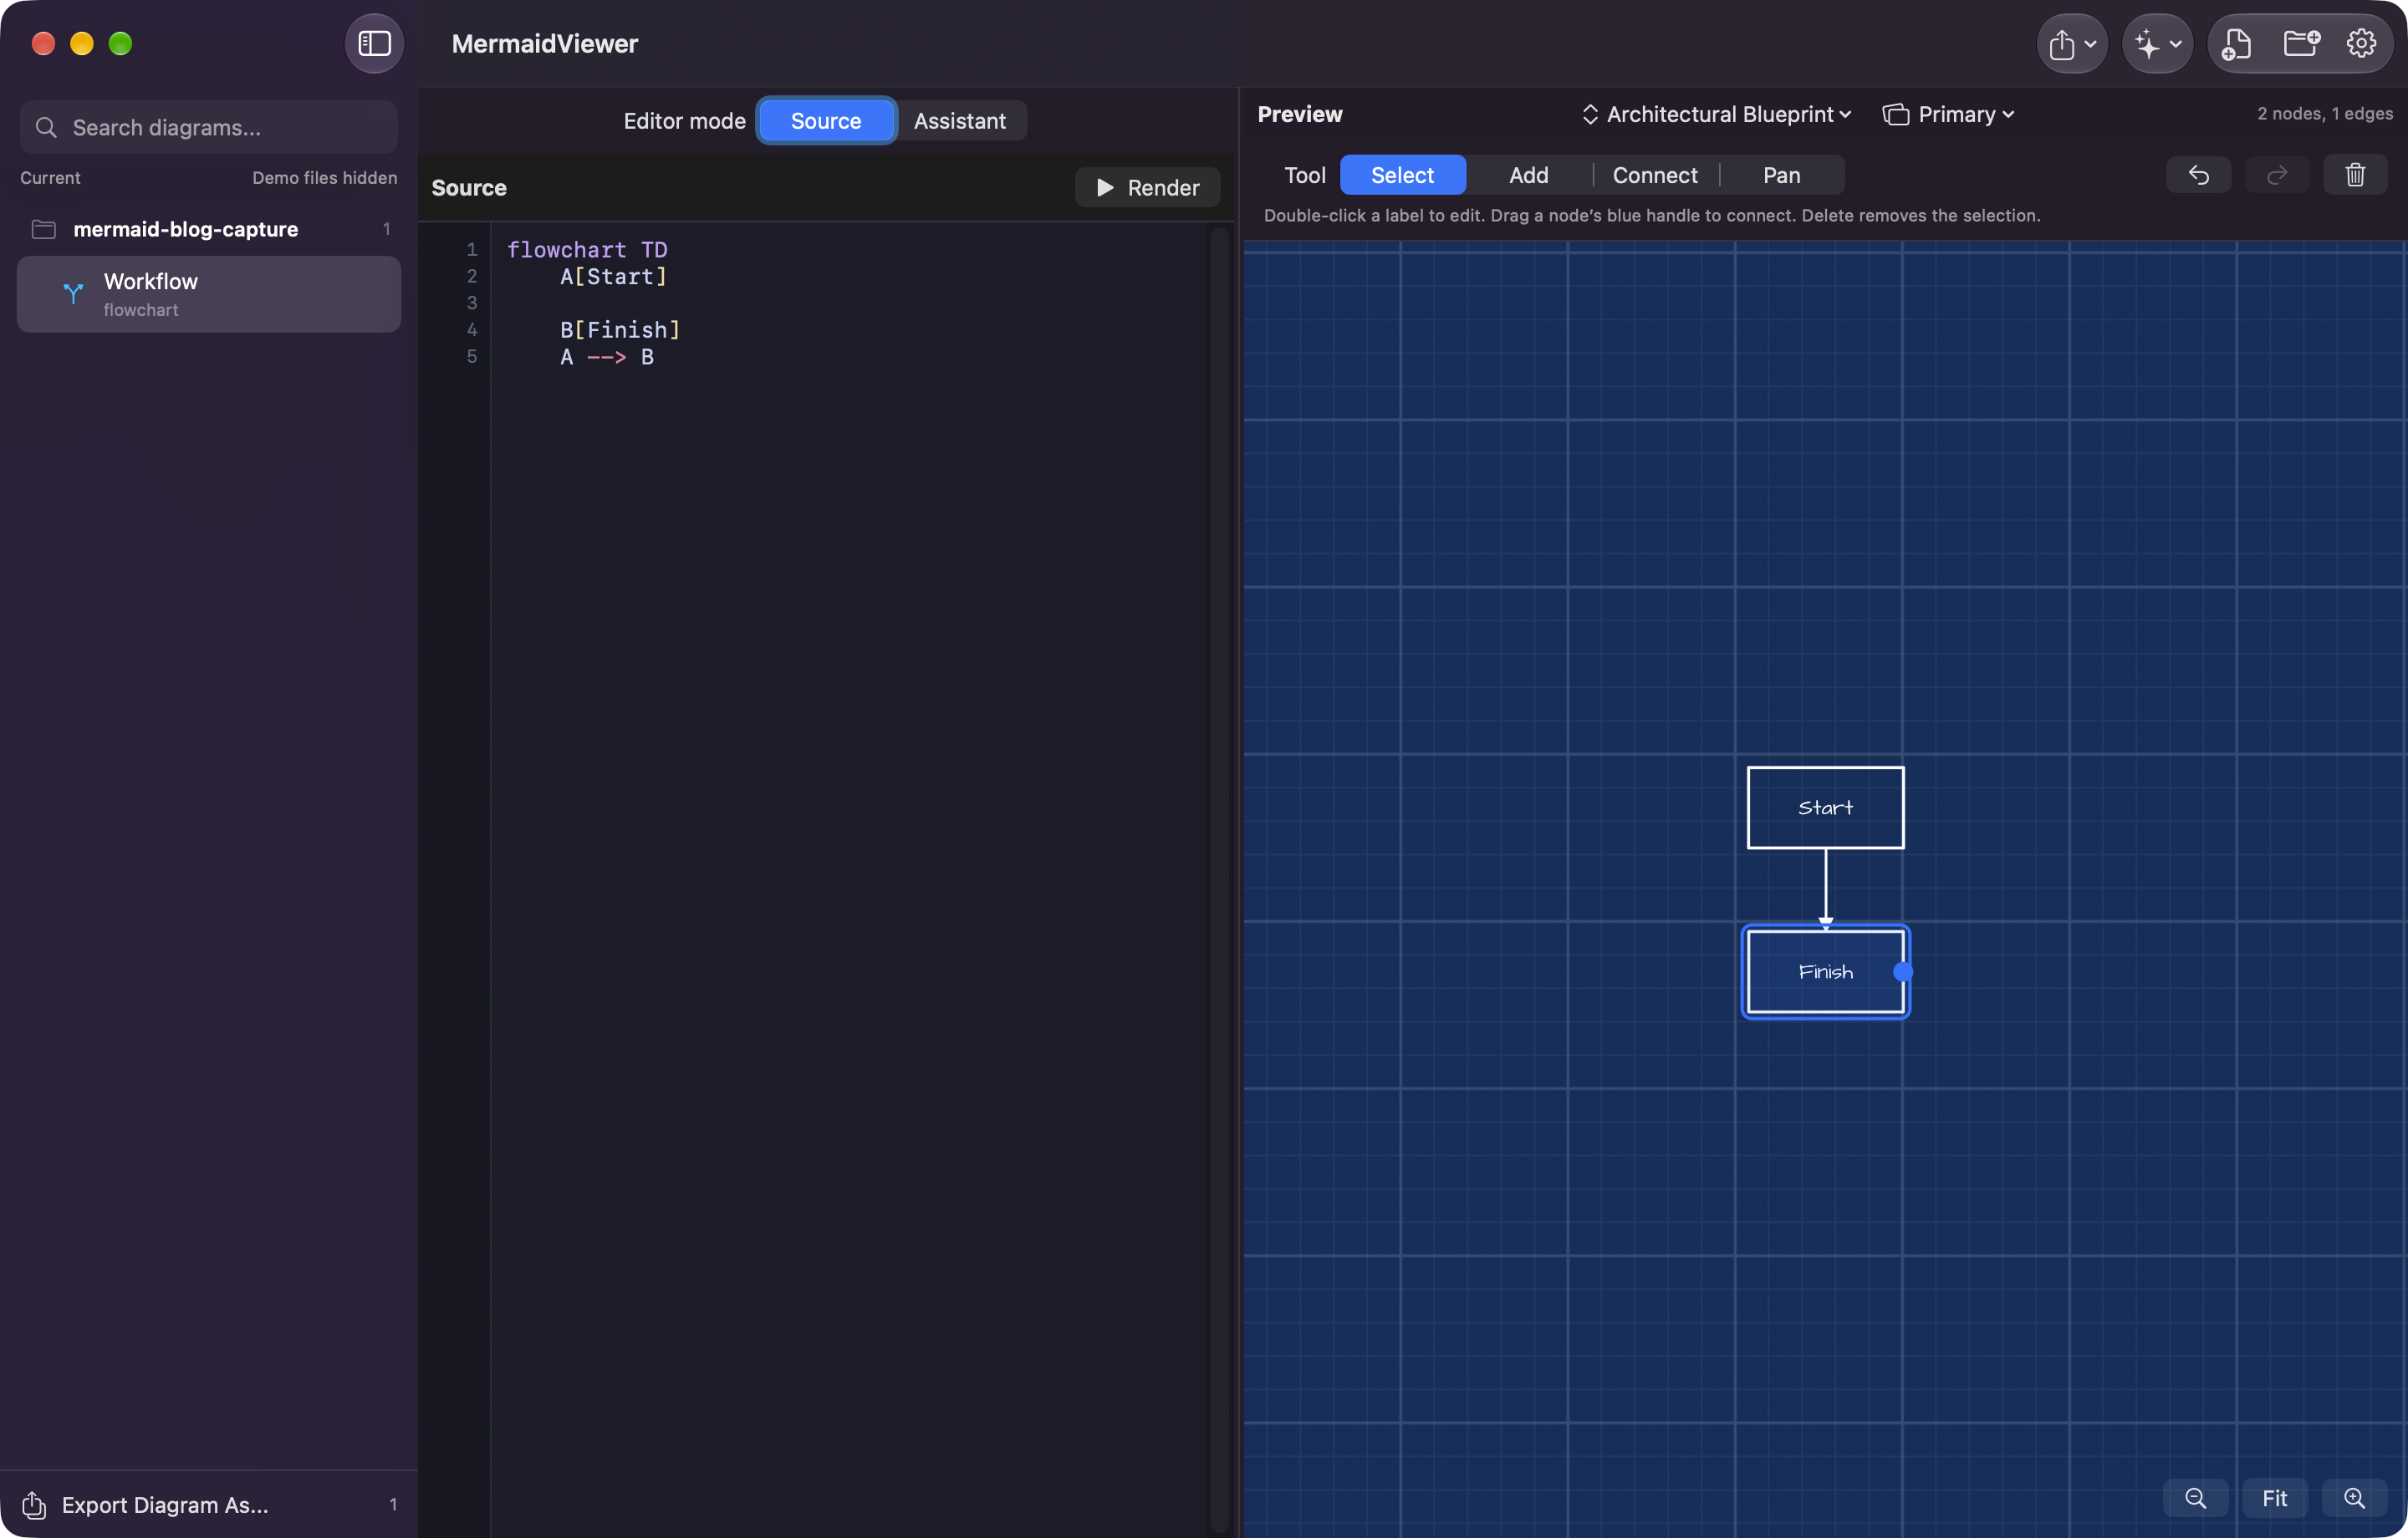This screenshot has height=1538, width=2408.
Task: Click the share menu chevron
Action: (2090, 45)
